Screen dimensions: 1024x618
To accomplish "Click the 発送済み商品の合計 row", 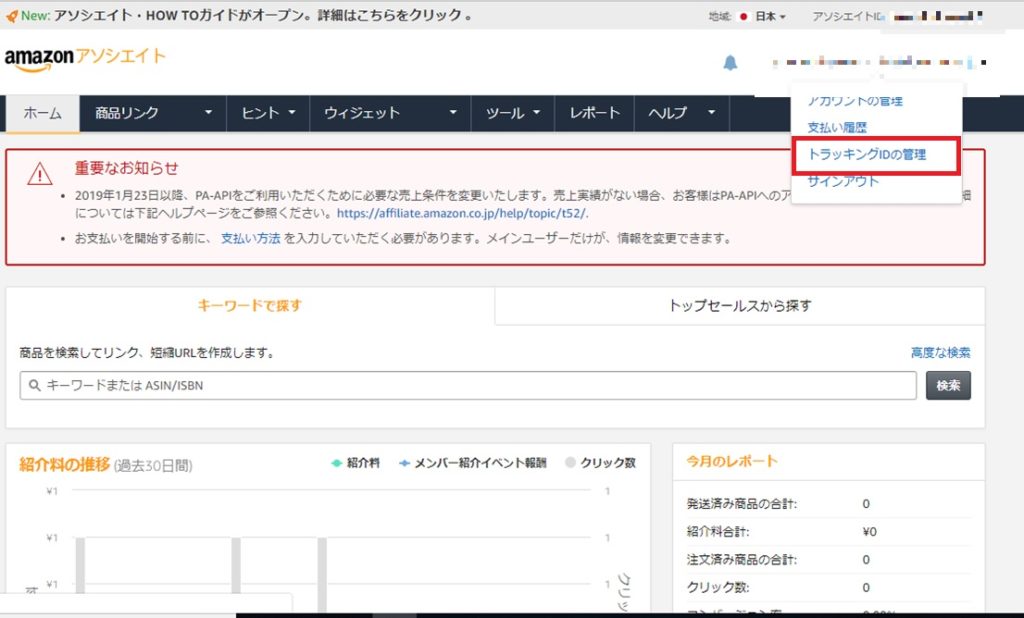I will (x=828, y=504).
